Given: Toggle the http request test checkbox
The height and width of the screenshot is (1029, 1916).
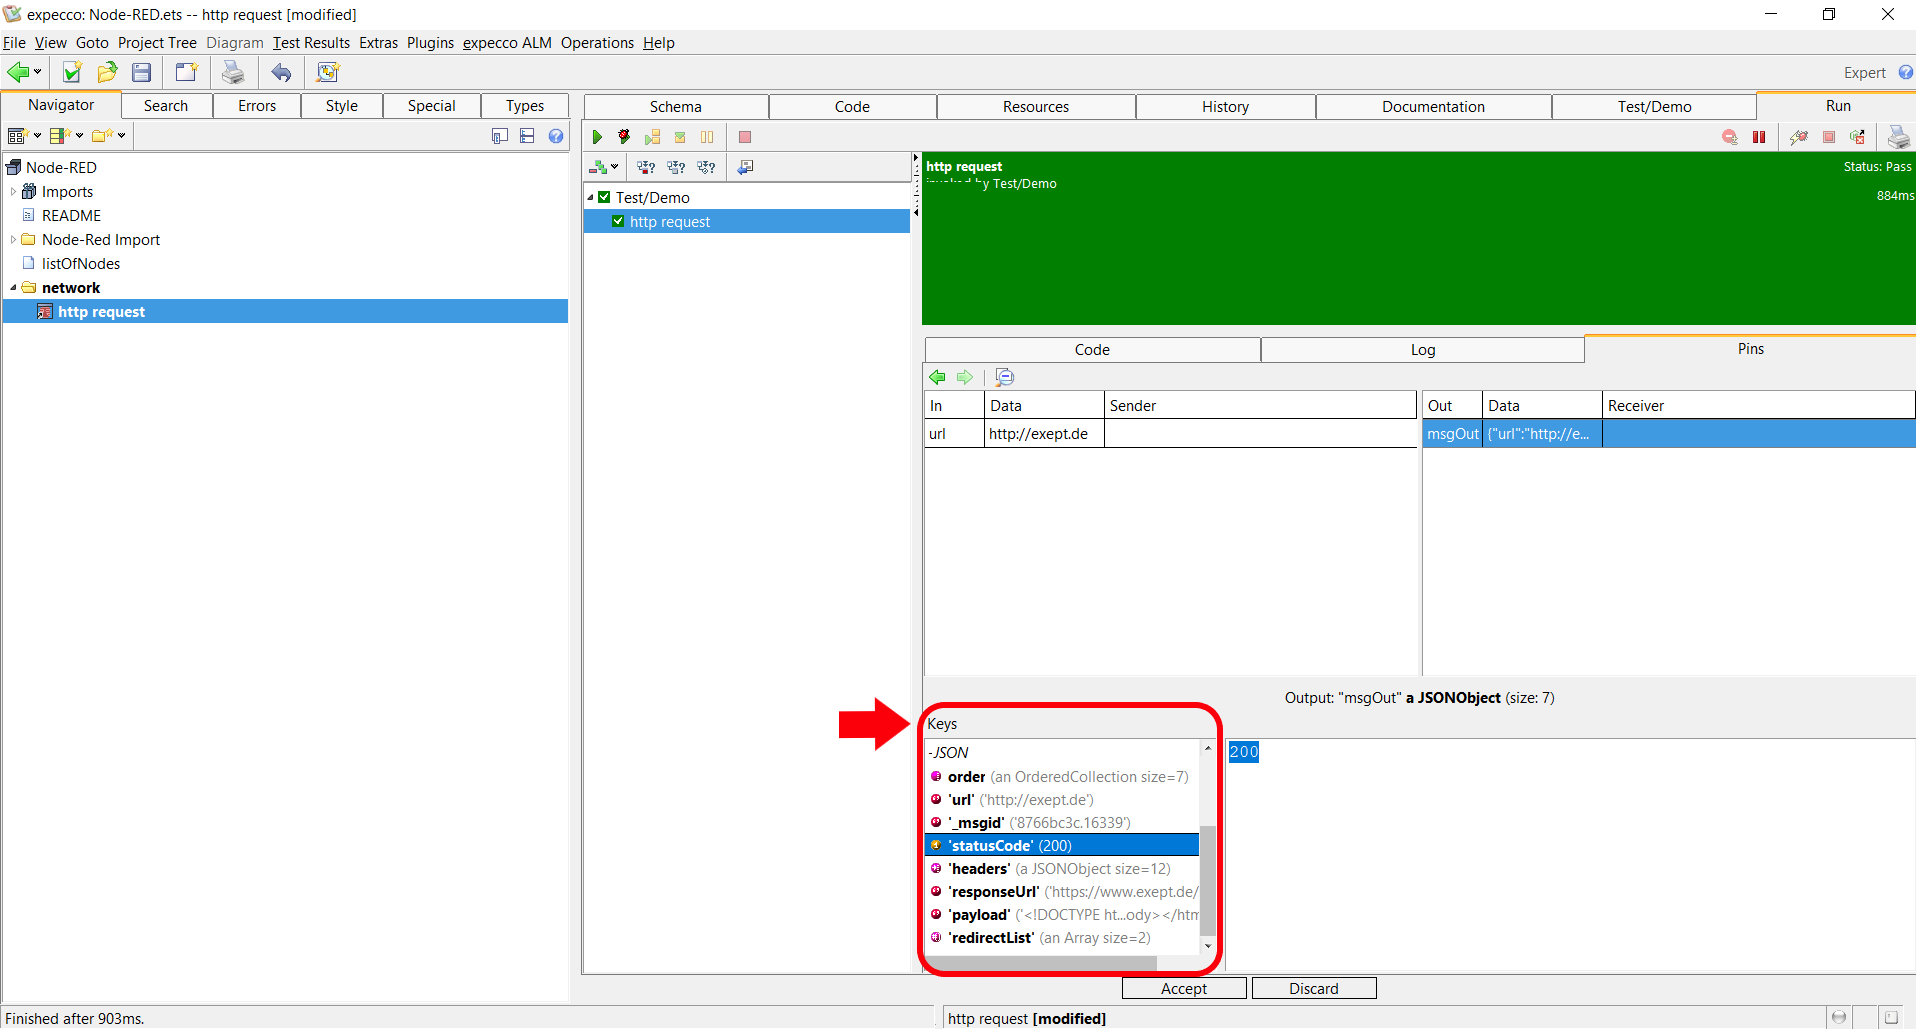Looking at the screenshot, I should [618, 222].
